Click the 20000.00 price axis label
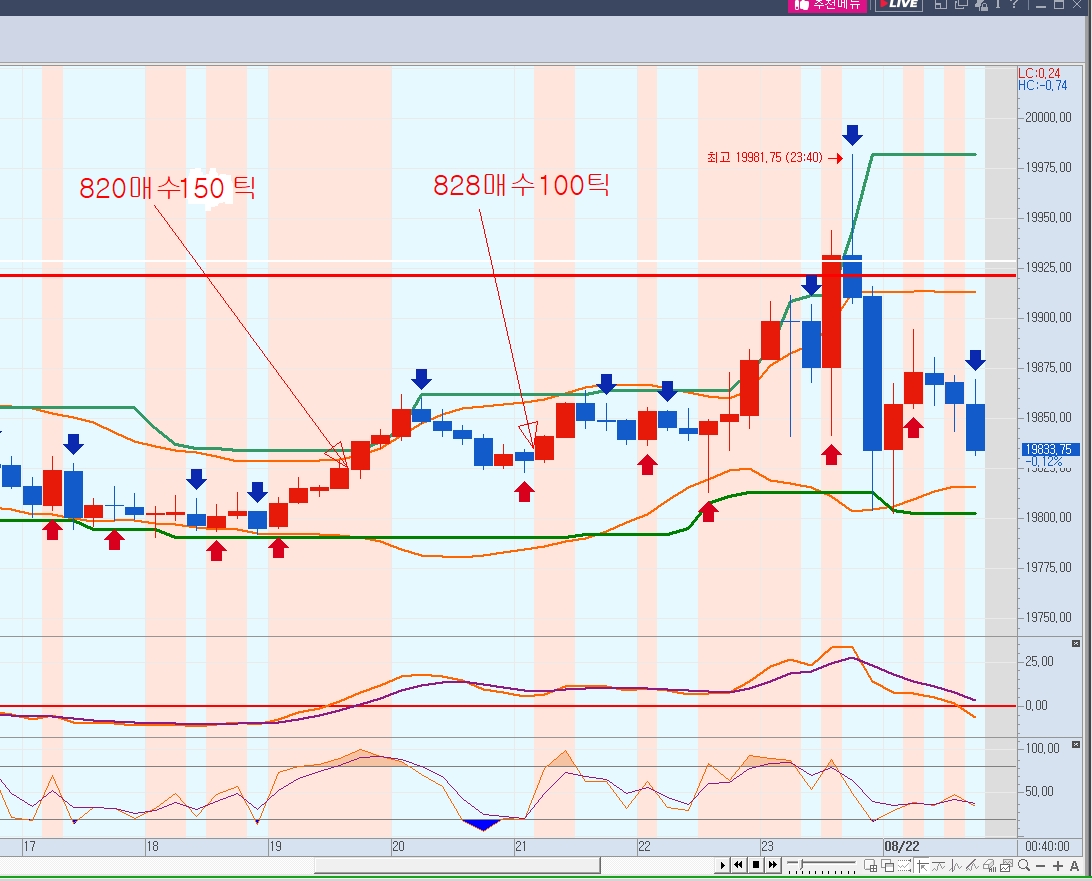Screen dimensions: 1092x881 [x=1049, y=117]
